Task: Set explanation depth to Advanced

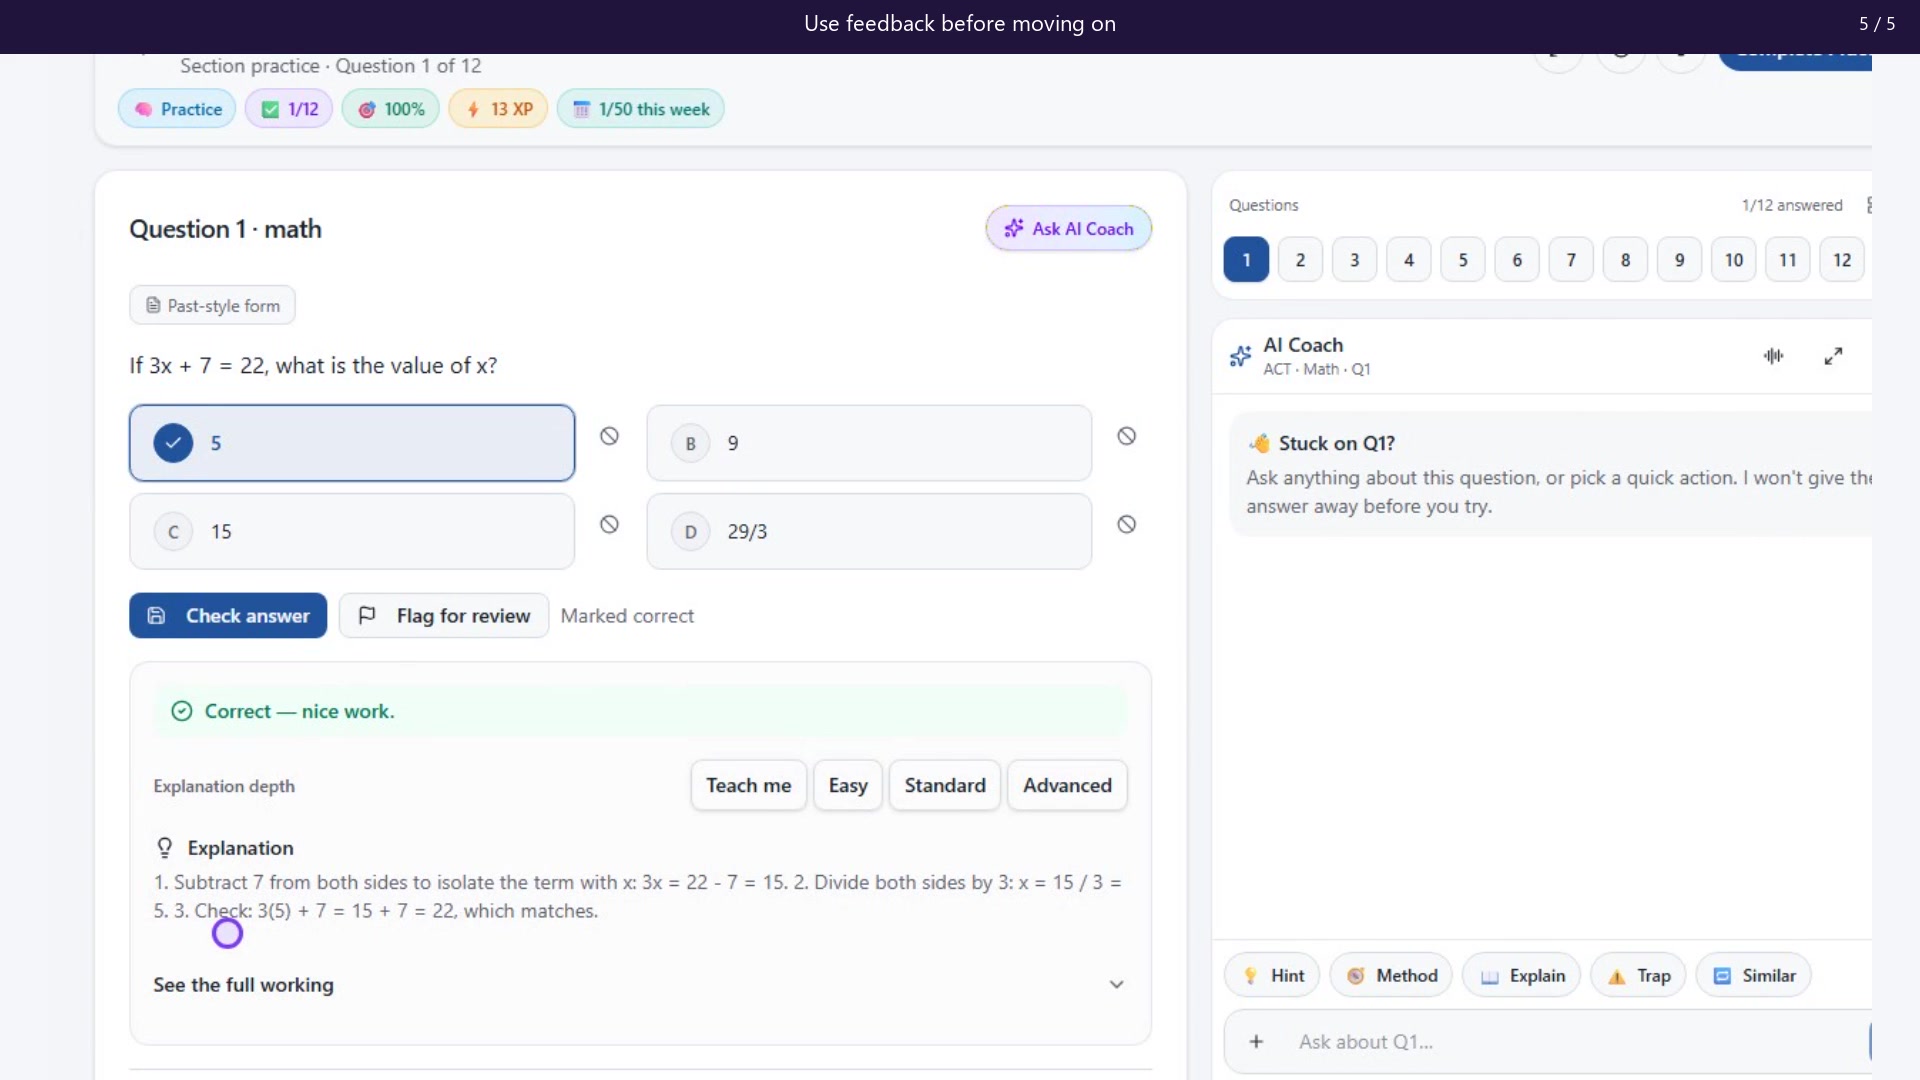Action: [x=1067, y=785]
